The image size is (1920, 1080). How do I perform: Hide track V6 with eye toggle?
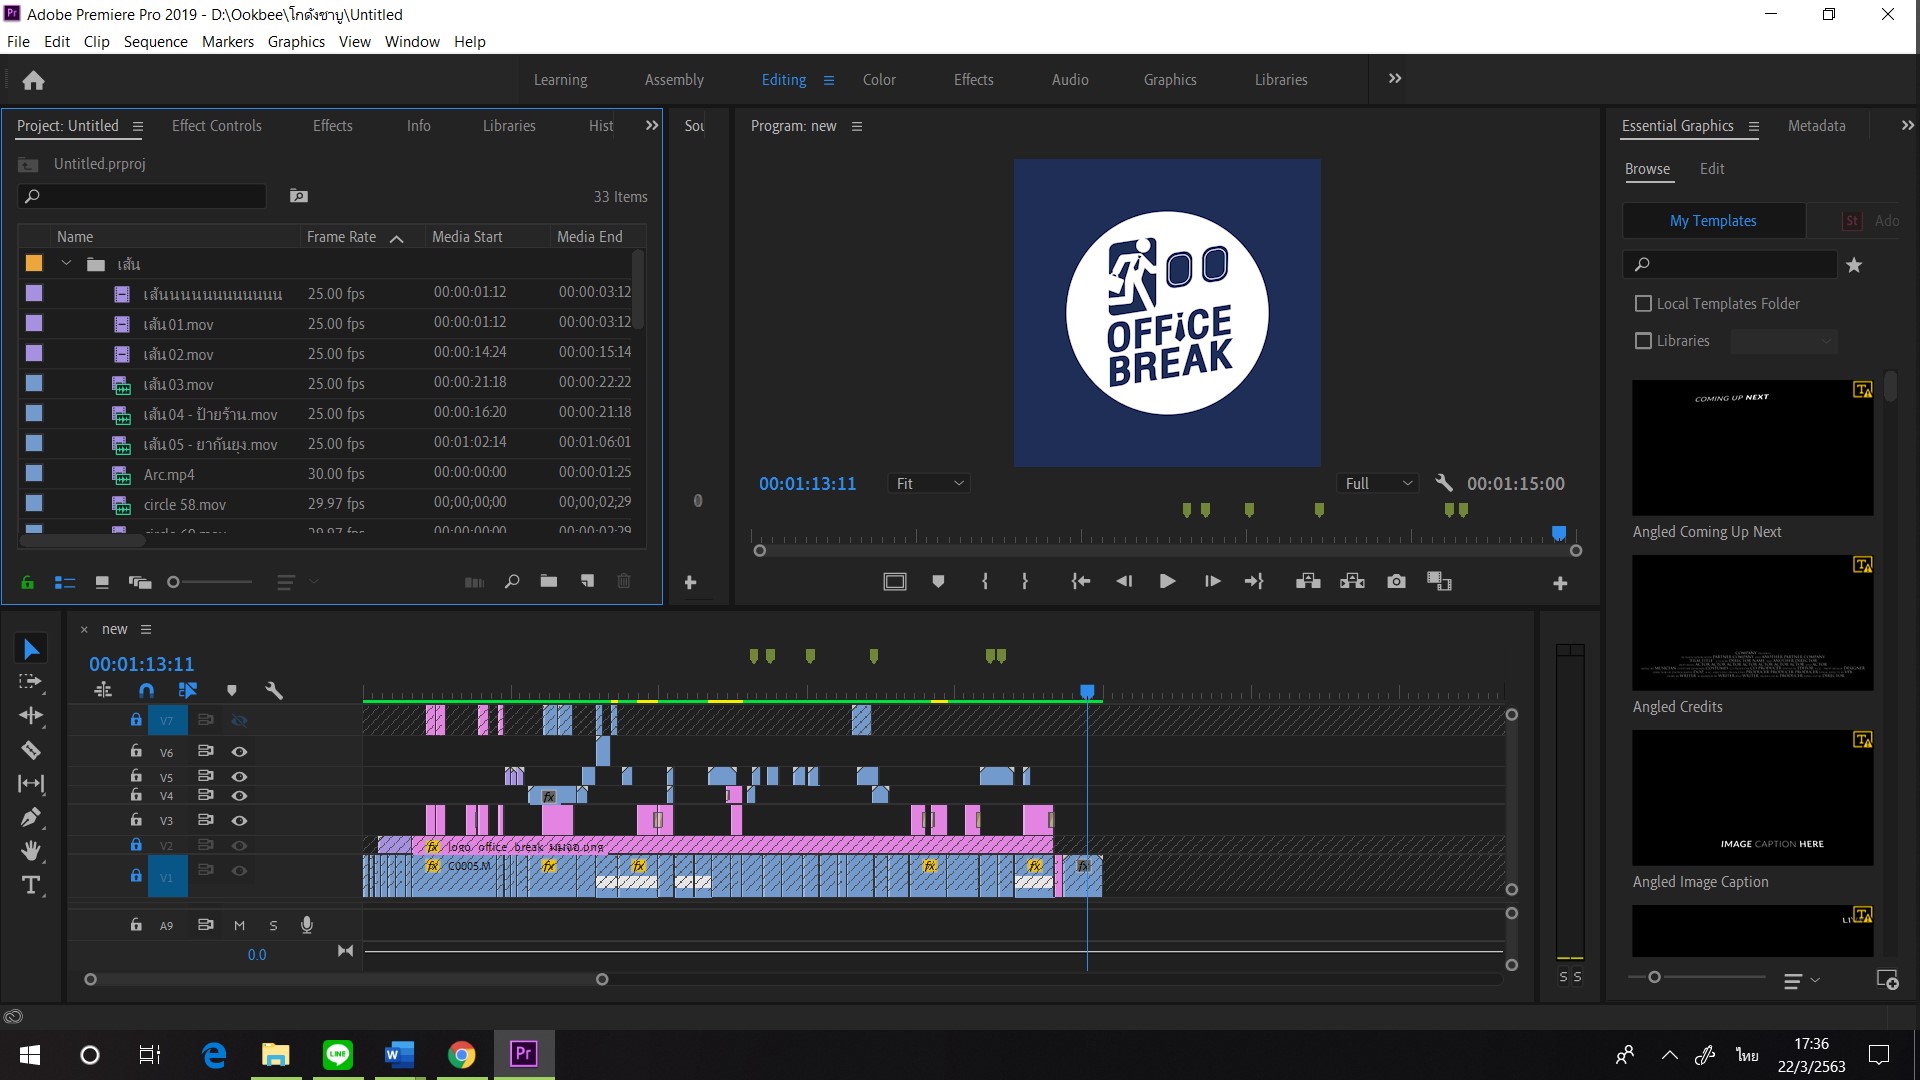point(239,752)
